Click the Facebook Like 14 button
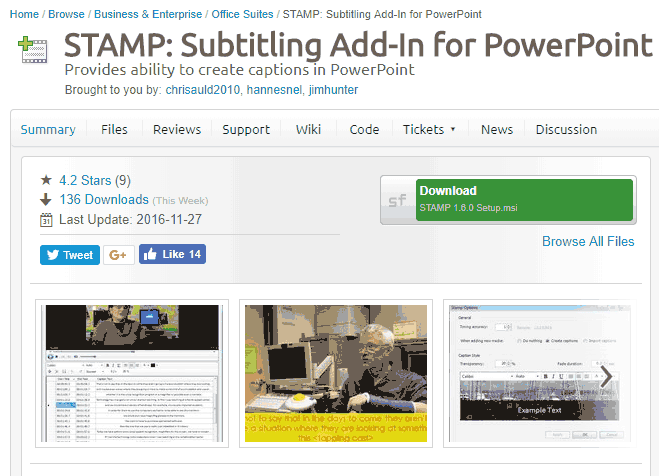The image size is (659, 476). pos(172,254)
